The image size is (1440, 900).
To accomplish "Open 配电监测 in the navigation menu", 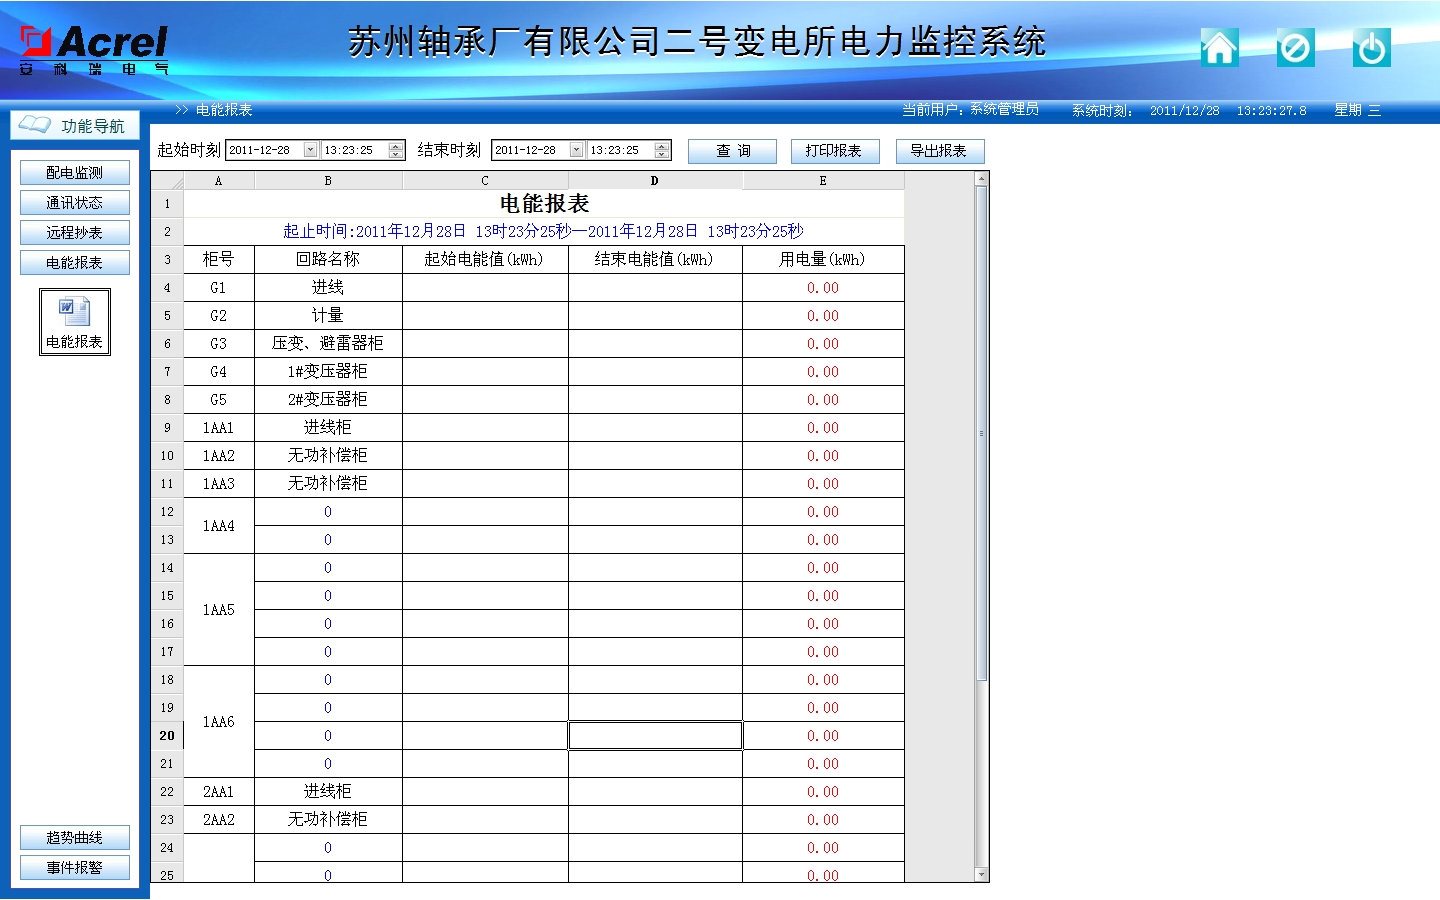I will [x=75, y=173].
